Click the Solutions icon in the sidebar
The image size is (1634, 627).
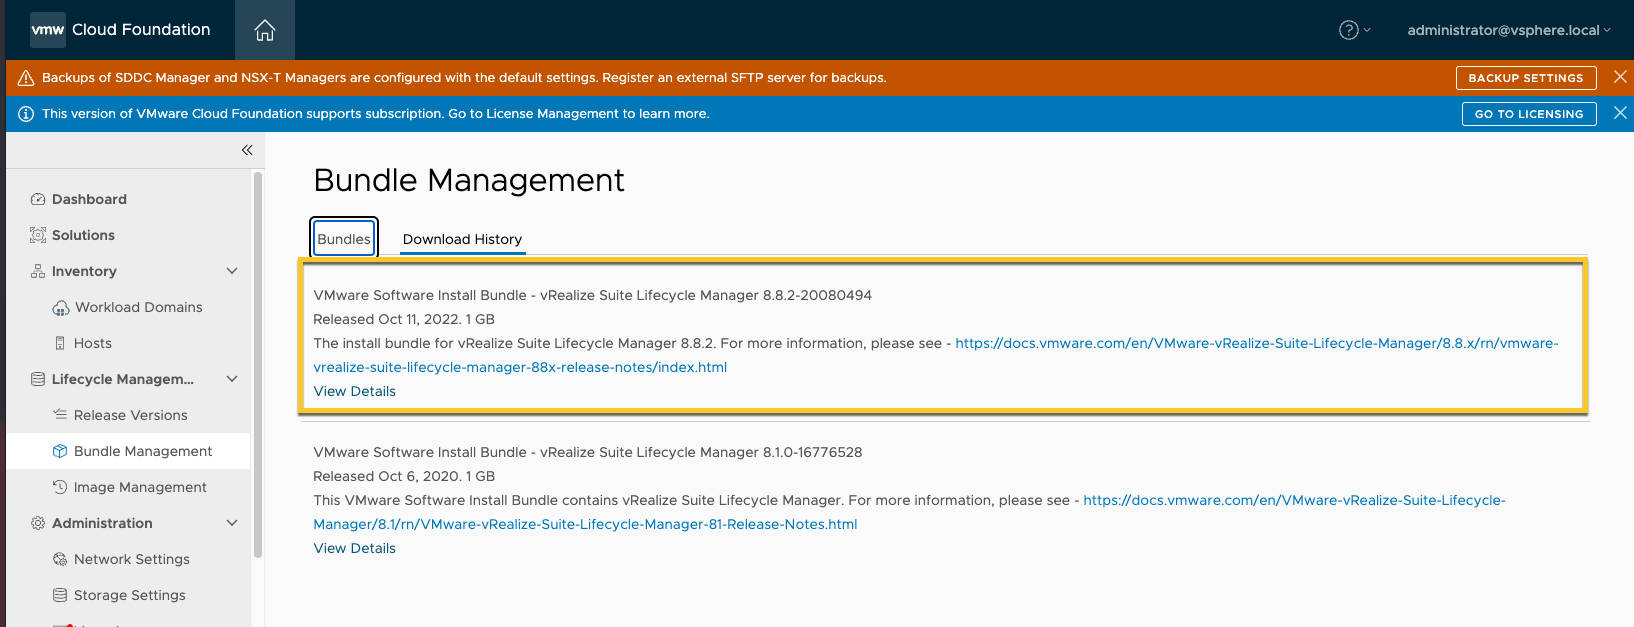(38, 235)
